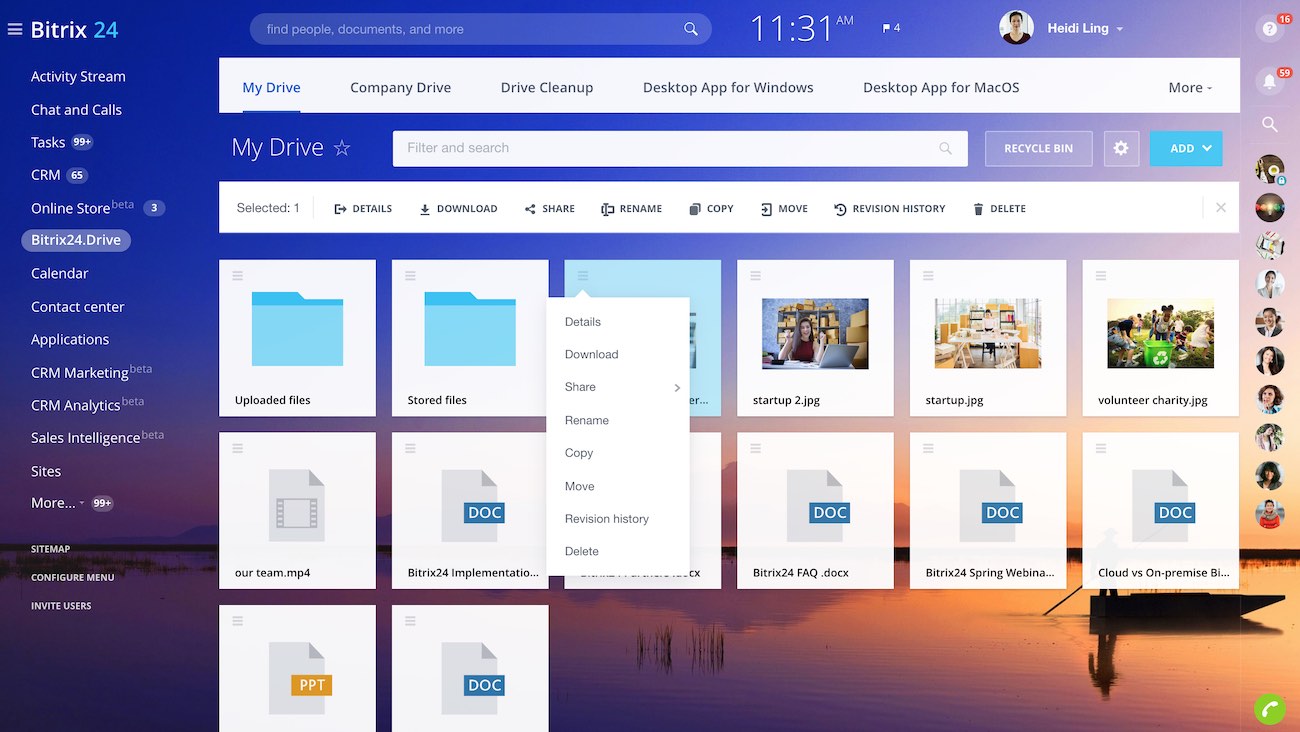Screen dimensions: 1300x732
Task: Click the help question mark icon
Action: (1269, 29)
